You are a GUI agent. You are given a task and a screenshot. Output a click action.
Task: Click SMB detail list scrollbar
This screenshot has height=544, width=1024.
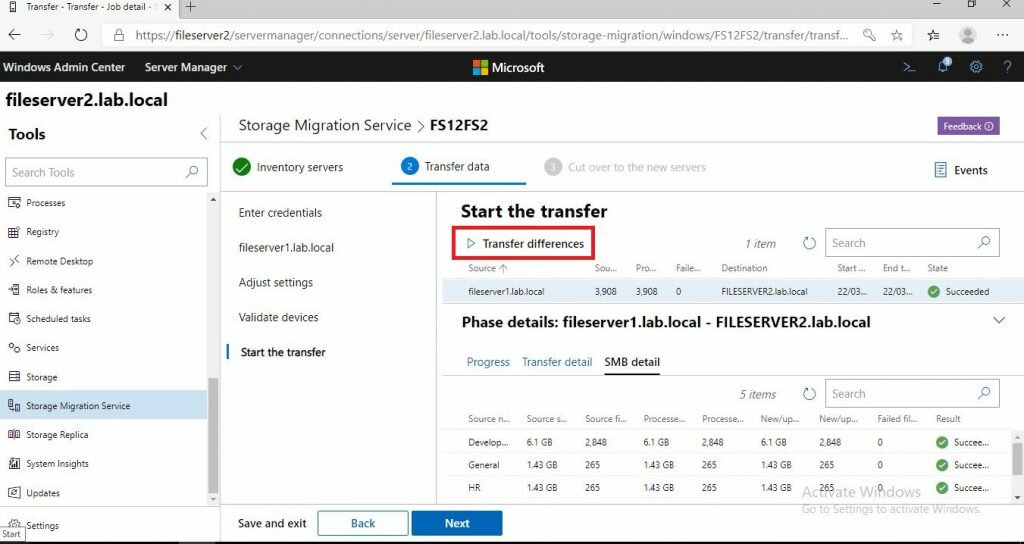(x=1017, y=458)
